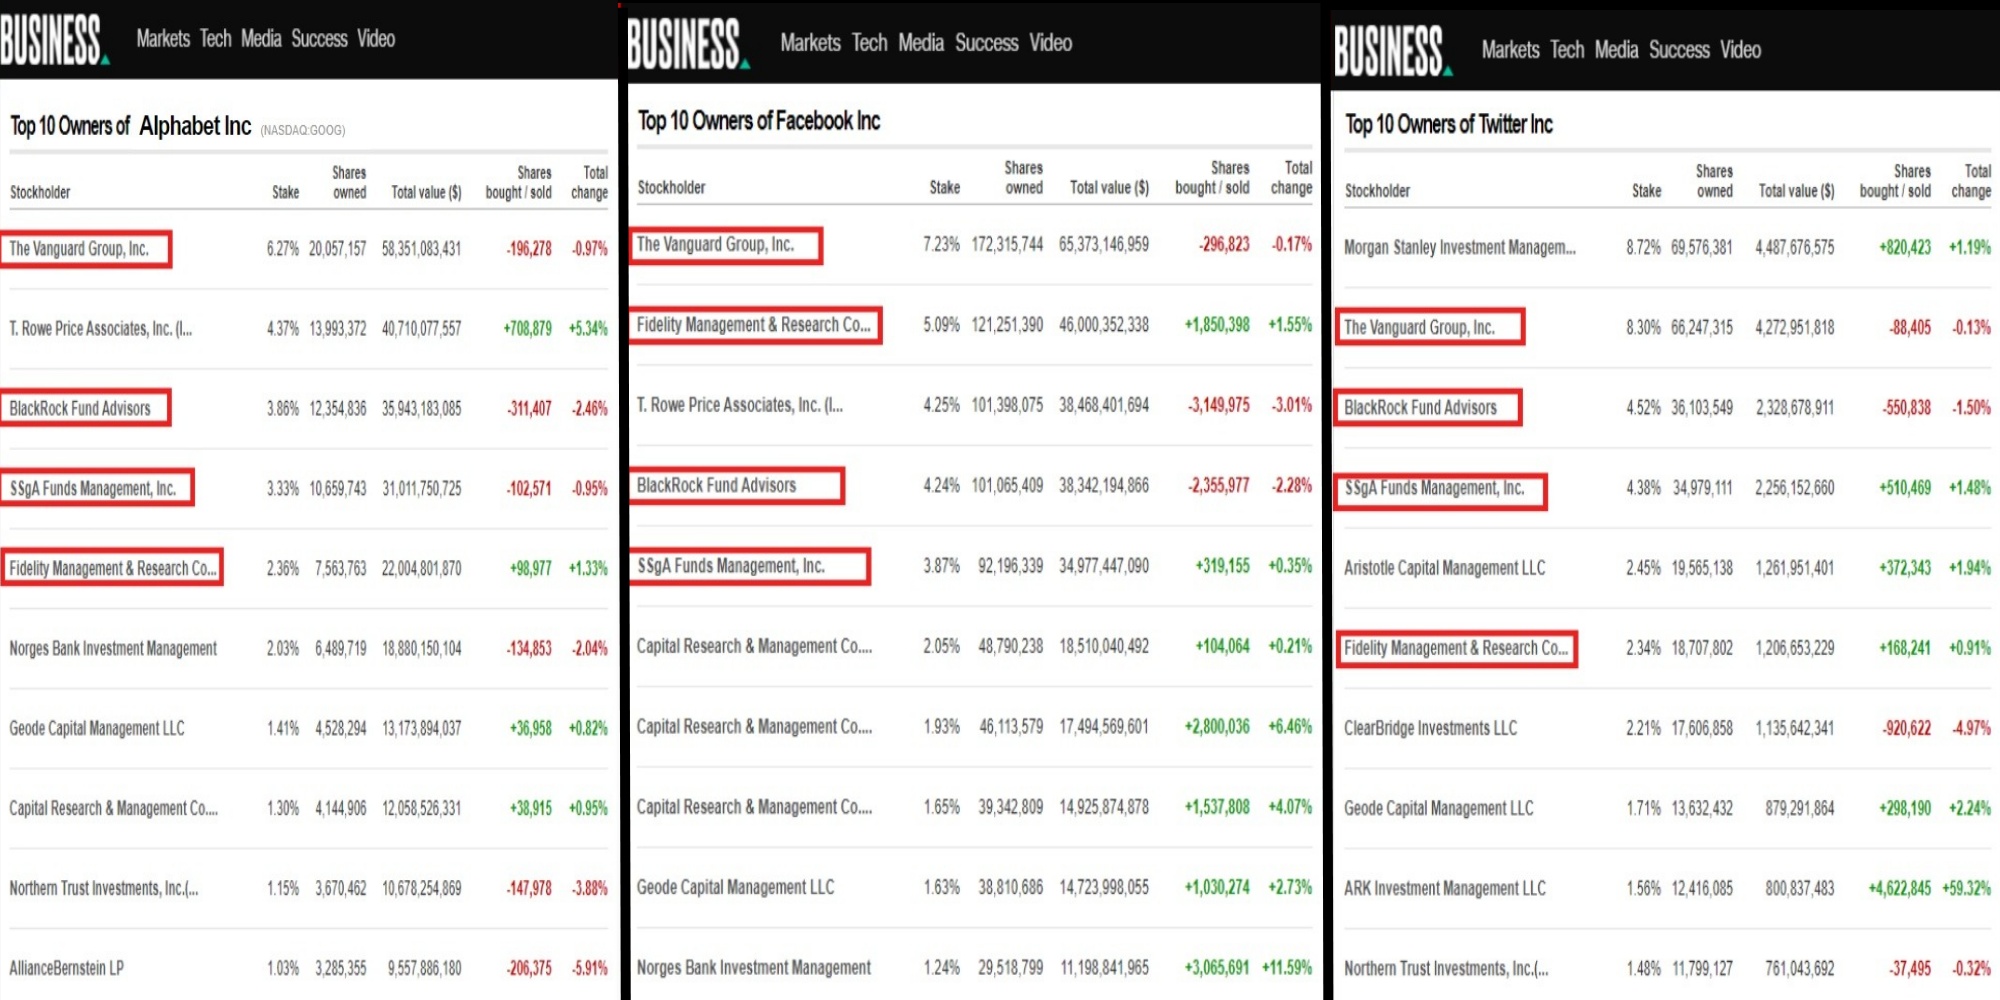This screenshot has width=2000, height=1000.
Task: Click Northern Trust Investments in Alphabet owners
Action: [104, 889]
